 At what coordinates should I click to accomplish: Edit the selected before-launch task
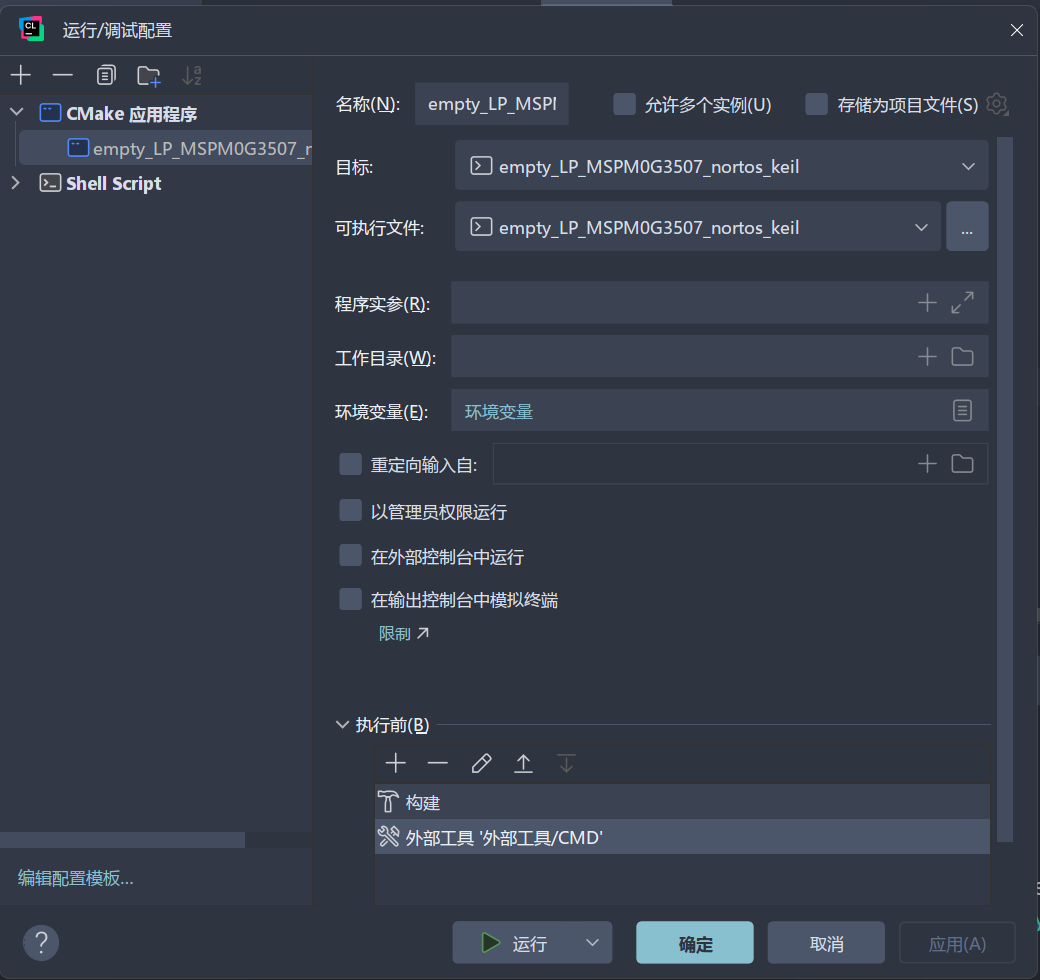(x=482, y=763)
